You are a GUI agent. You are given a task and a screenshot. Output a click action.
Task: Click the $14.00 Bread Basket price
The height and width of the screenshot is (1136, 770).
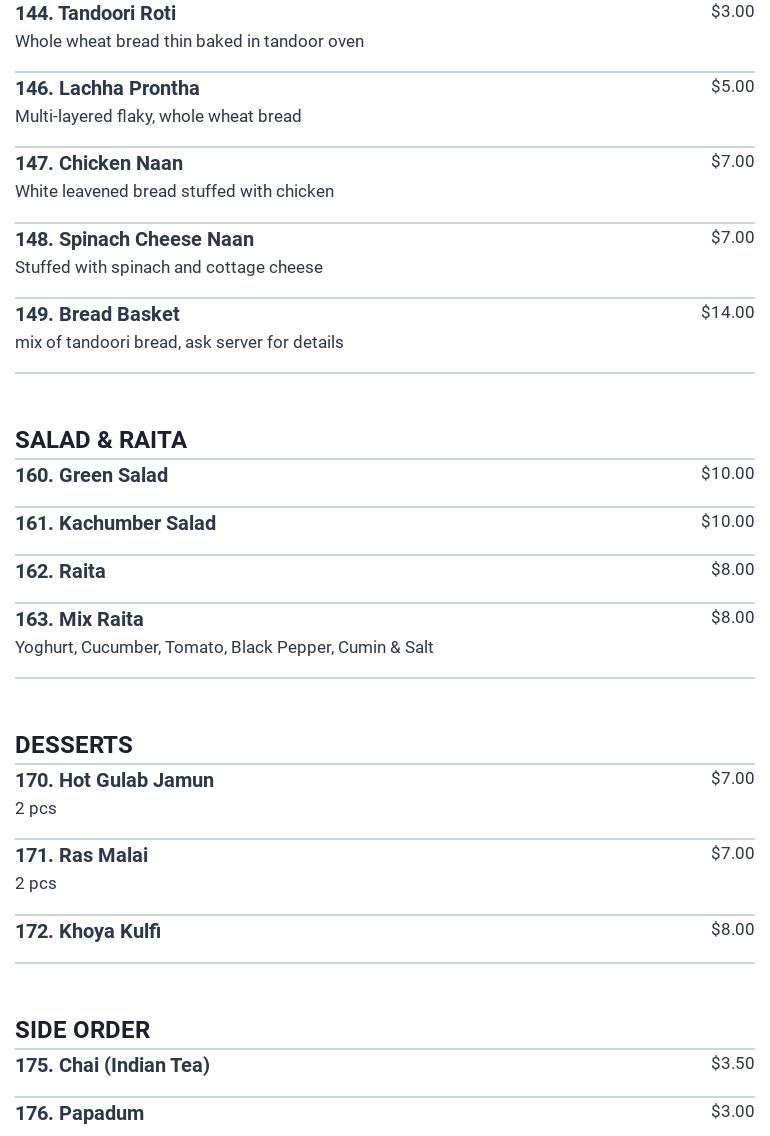pyautogui.click(x=727, y=312)
